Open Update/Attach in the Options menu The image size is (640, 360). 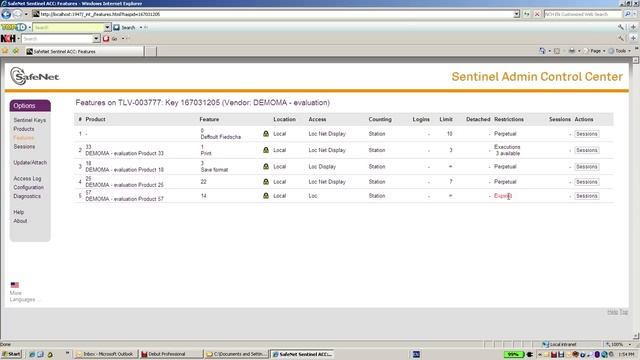click(30, 162)
